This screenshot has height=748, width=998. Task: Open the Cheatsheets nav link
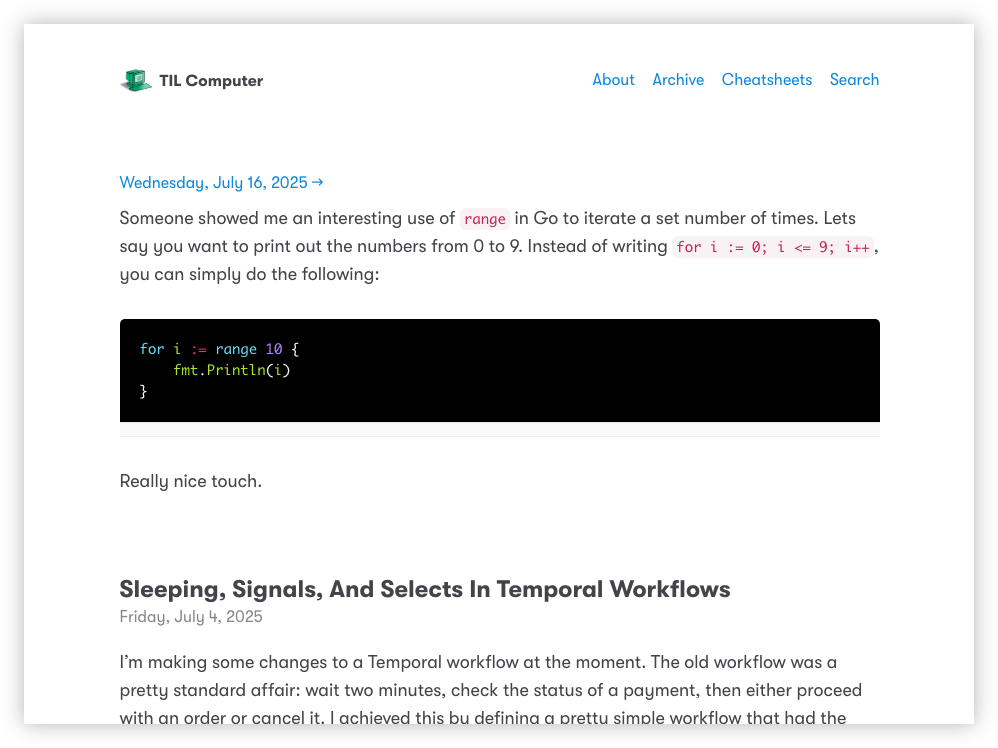pyautogui.click(x=766, y=80)
